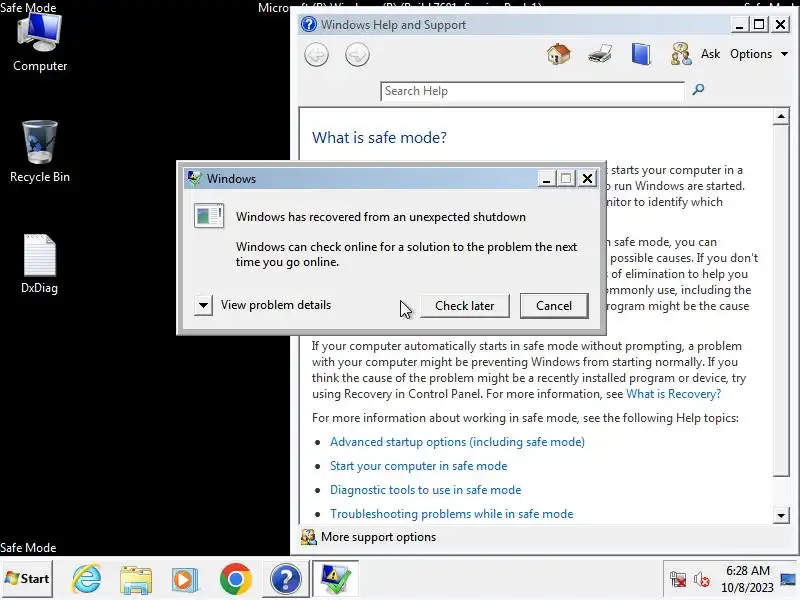Click the search magnifier icon

coord(698,90)
